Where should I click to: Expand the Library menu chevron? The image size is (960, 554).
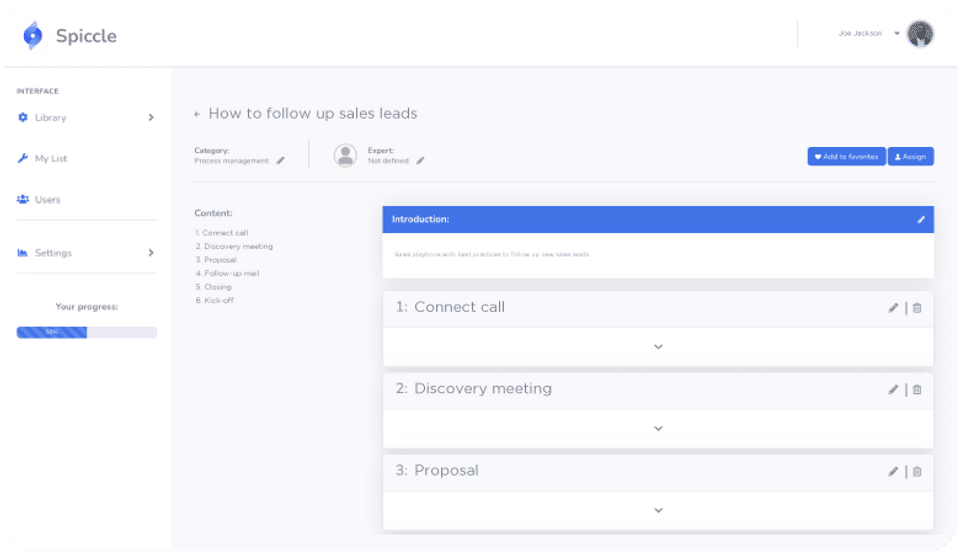[151, 118]
